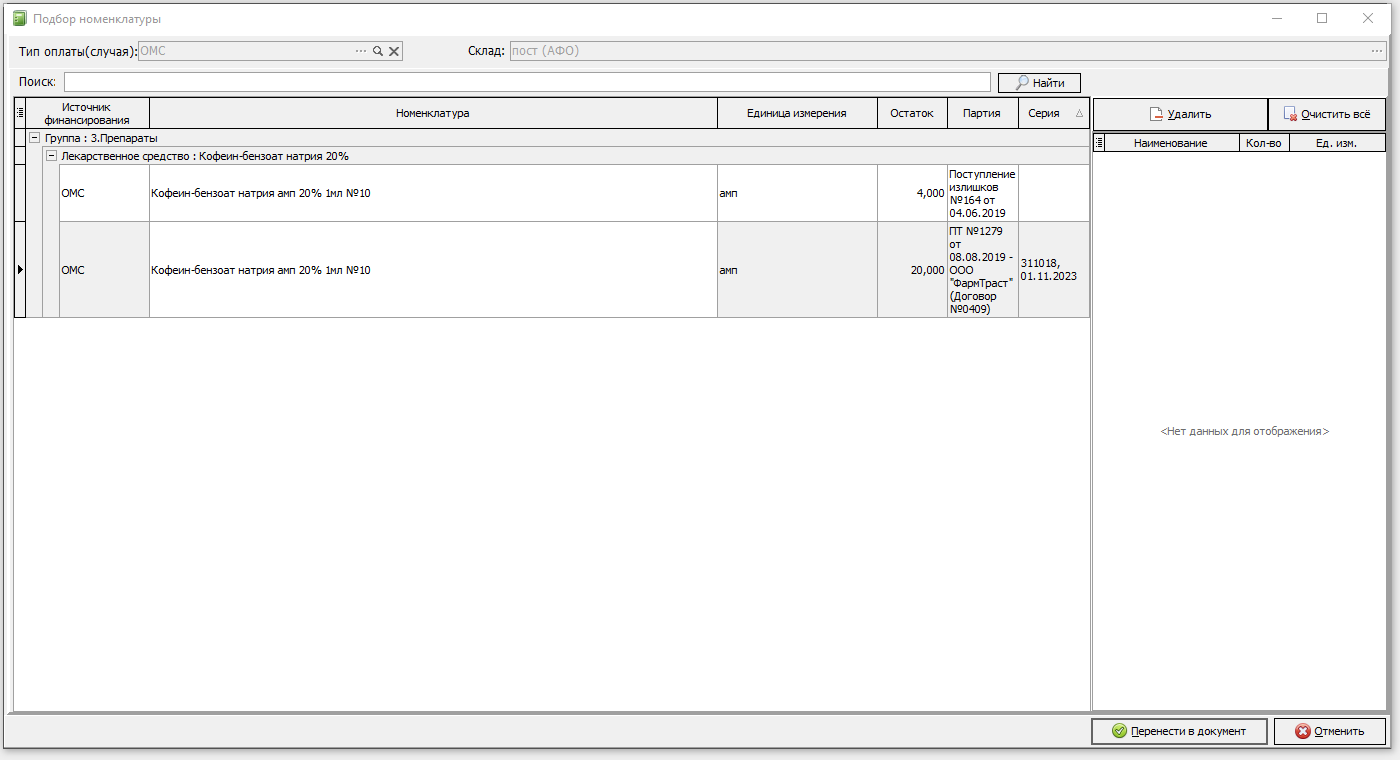1400x760 pixels.
Task: Clear the payment type field with X icon
Action: [x=394, y=51]
